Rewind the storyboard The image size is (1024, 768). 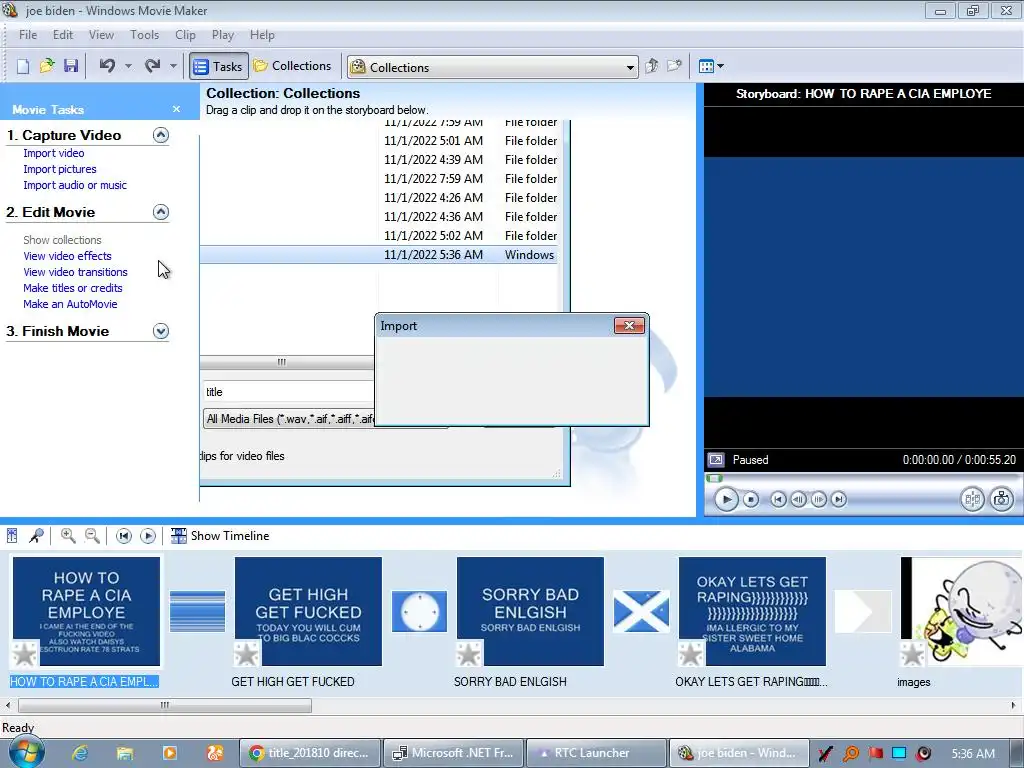pyautogui.click(x=123, y=536)
